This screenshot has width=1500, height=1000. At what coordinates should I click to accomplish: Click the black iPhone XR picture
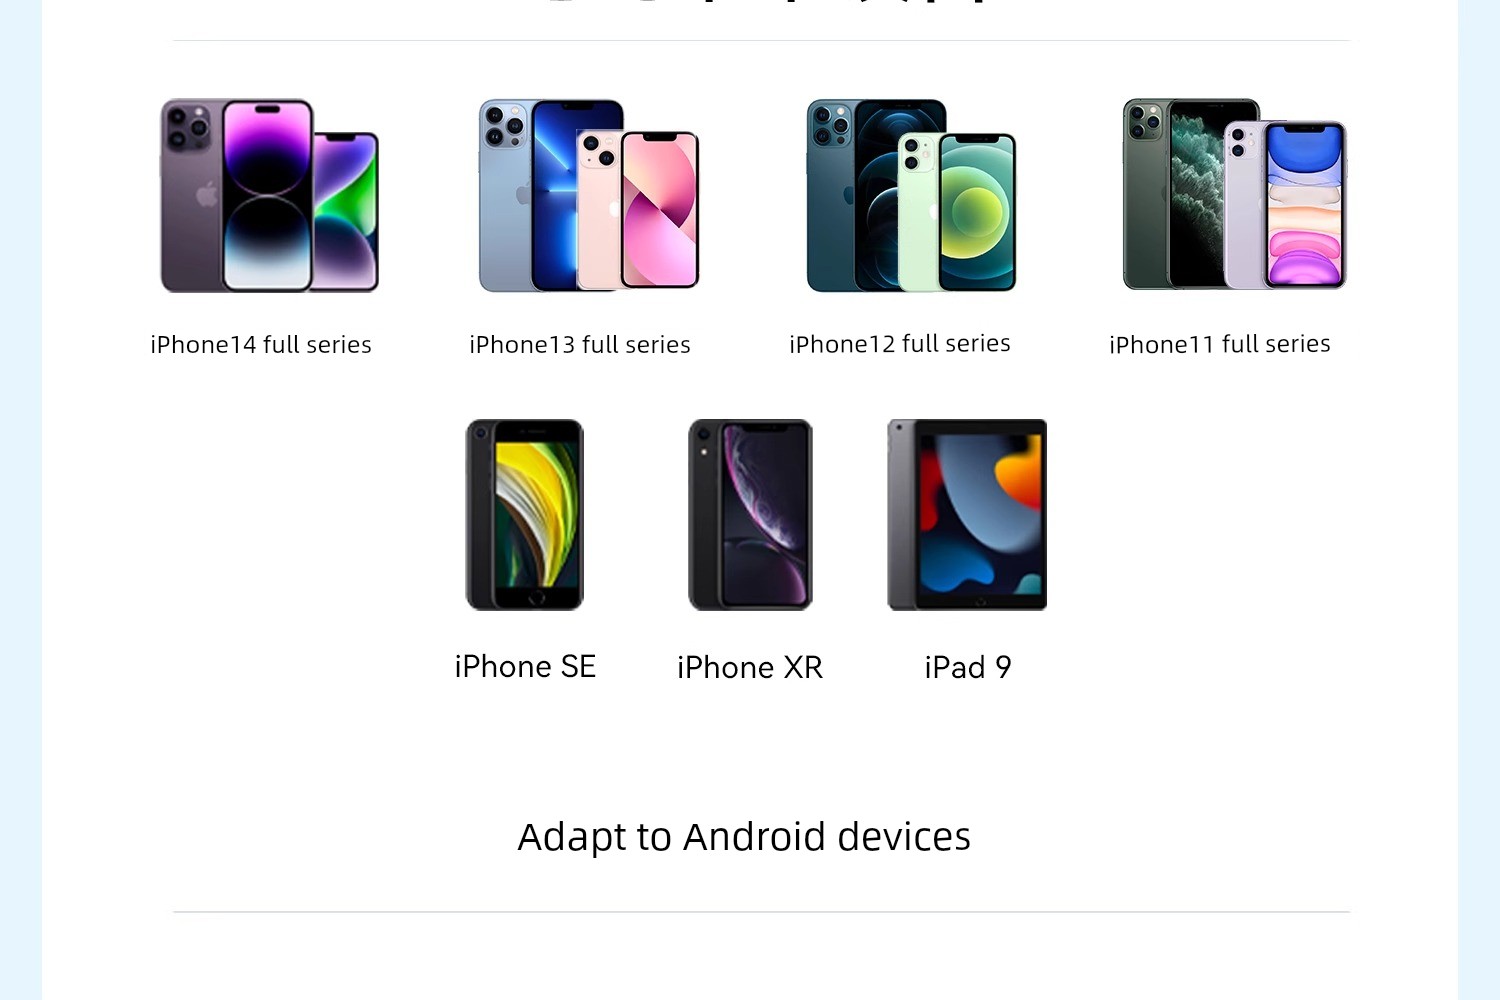pyautogui.click(x=750, y=515)
